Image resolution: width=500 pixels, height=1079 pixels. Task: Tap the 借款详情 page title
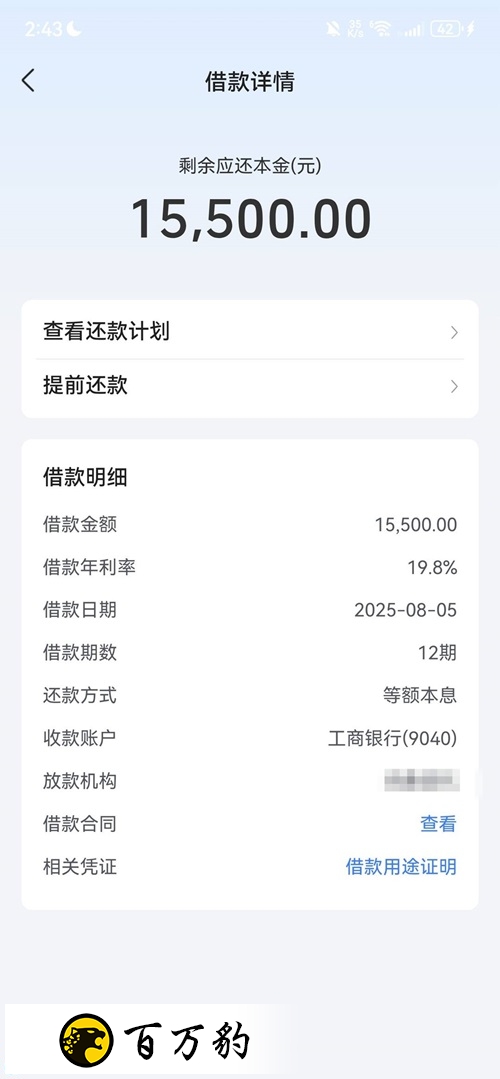coord(250,81)
